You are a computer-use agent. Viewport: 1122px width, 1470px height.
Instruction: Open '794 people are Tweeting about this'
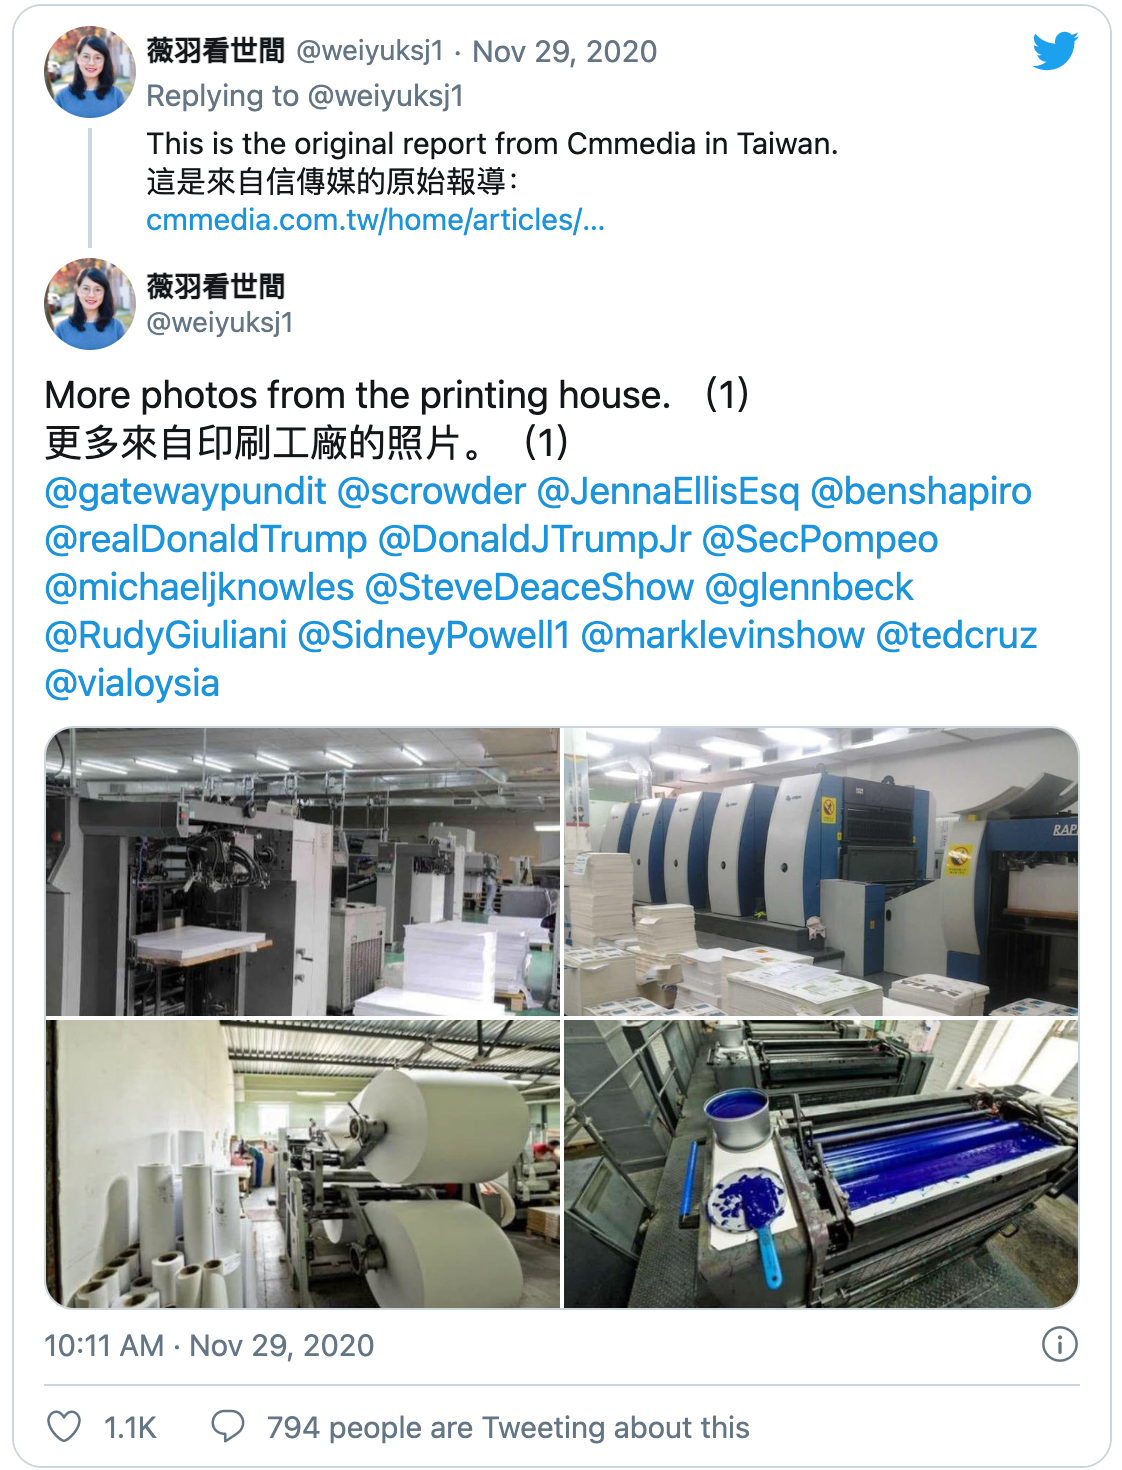508,1427
